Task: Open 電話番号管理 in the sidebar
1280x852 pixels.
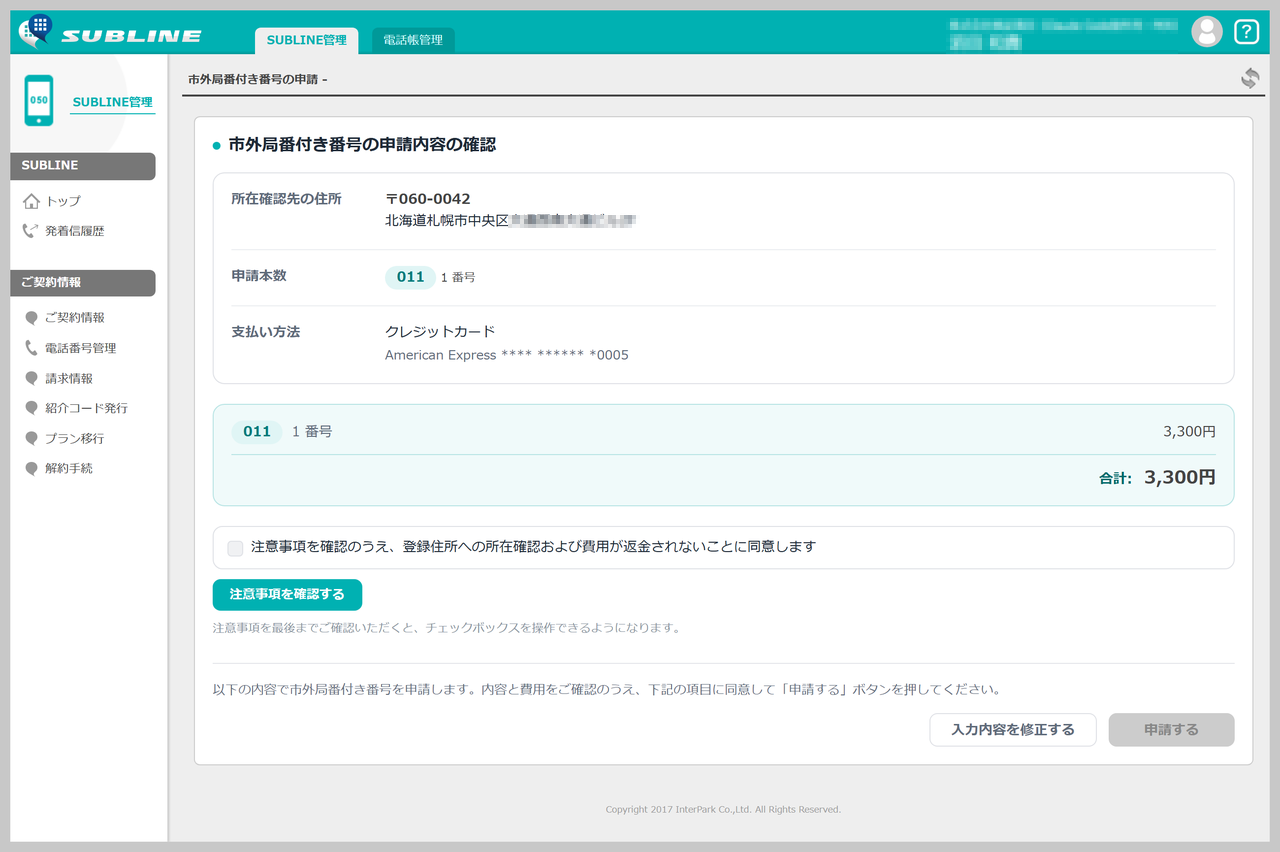Action: (x=81, y=348)
